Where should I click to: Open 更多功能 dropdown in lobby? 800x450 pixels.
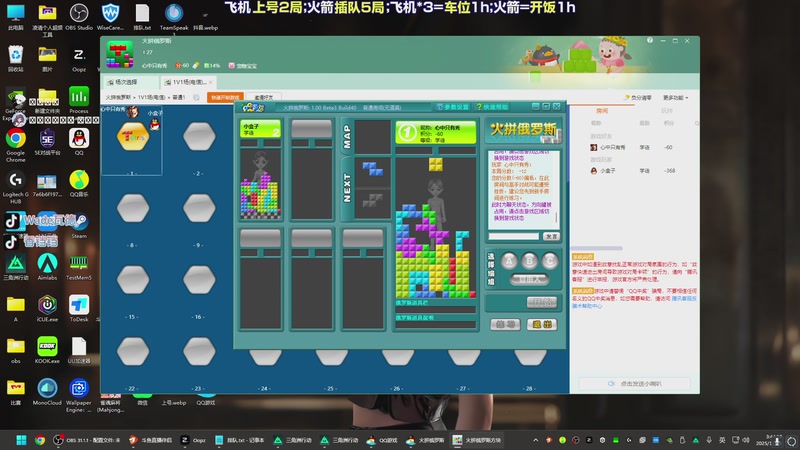pyautogui.click(x=676, y=97)
